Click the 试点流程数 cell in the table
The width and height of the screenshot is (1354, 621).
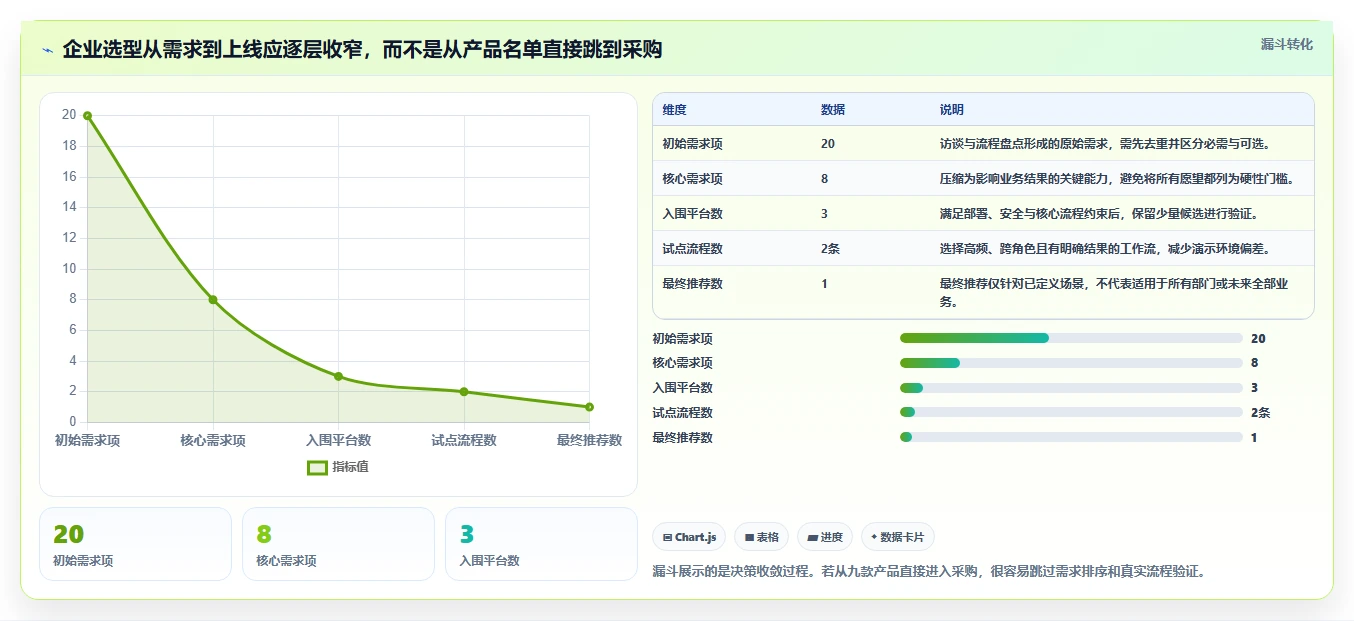tap(692, 249)
